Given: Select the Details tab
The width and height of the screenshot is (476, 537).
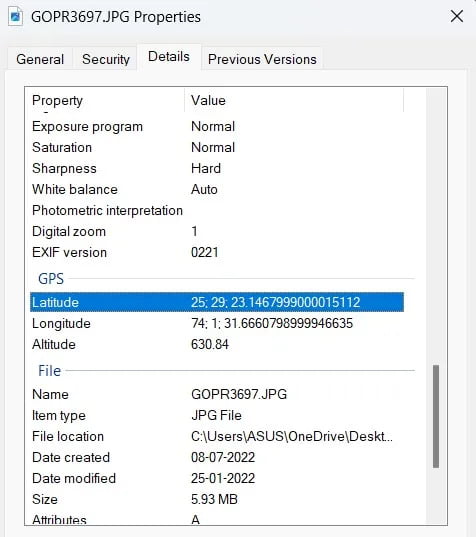Looking at the screenshot, I should [x=169, y=57].
